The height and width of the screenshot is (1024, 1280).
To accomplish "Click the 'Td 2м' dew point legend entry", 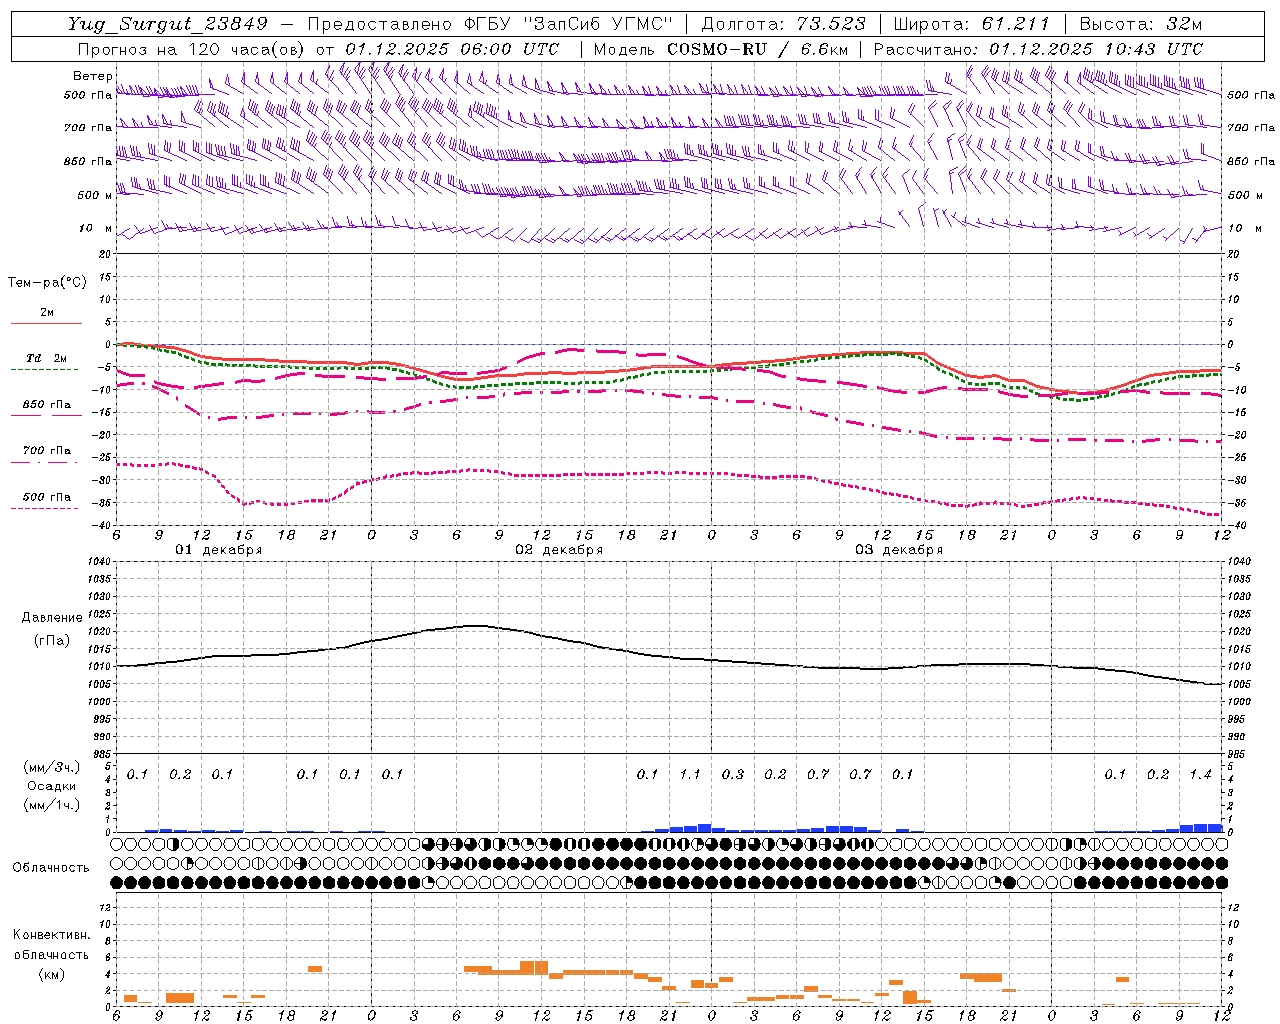I will point(47,358).
